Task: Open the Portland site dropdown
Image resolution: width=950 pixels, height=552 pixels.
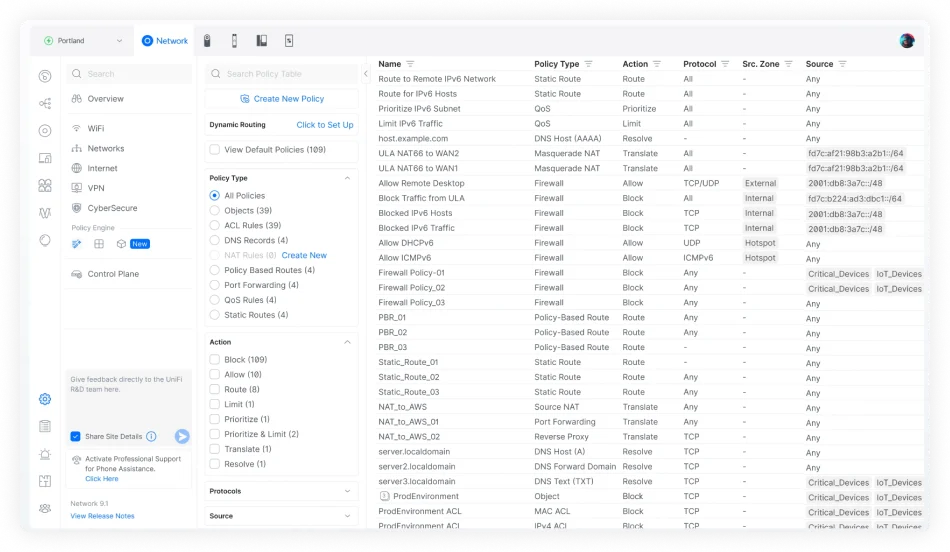Action: (x=83, y=41)
